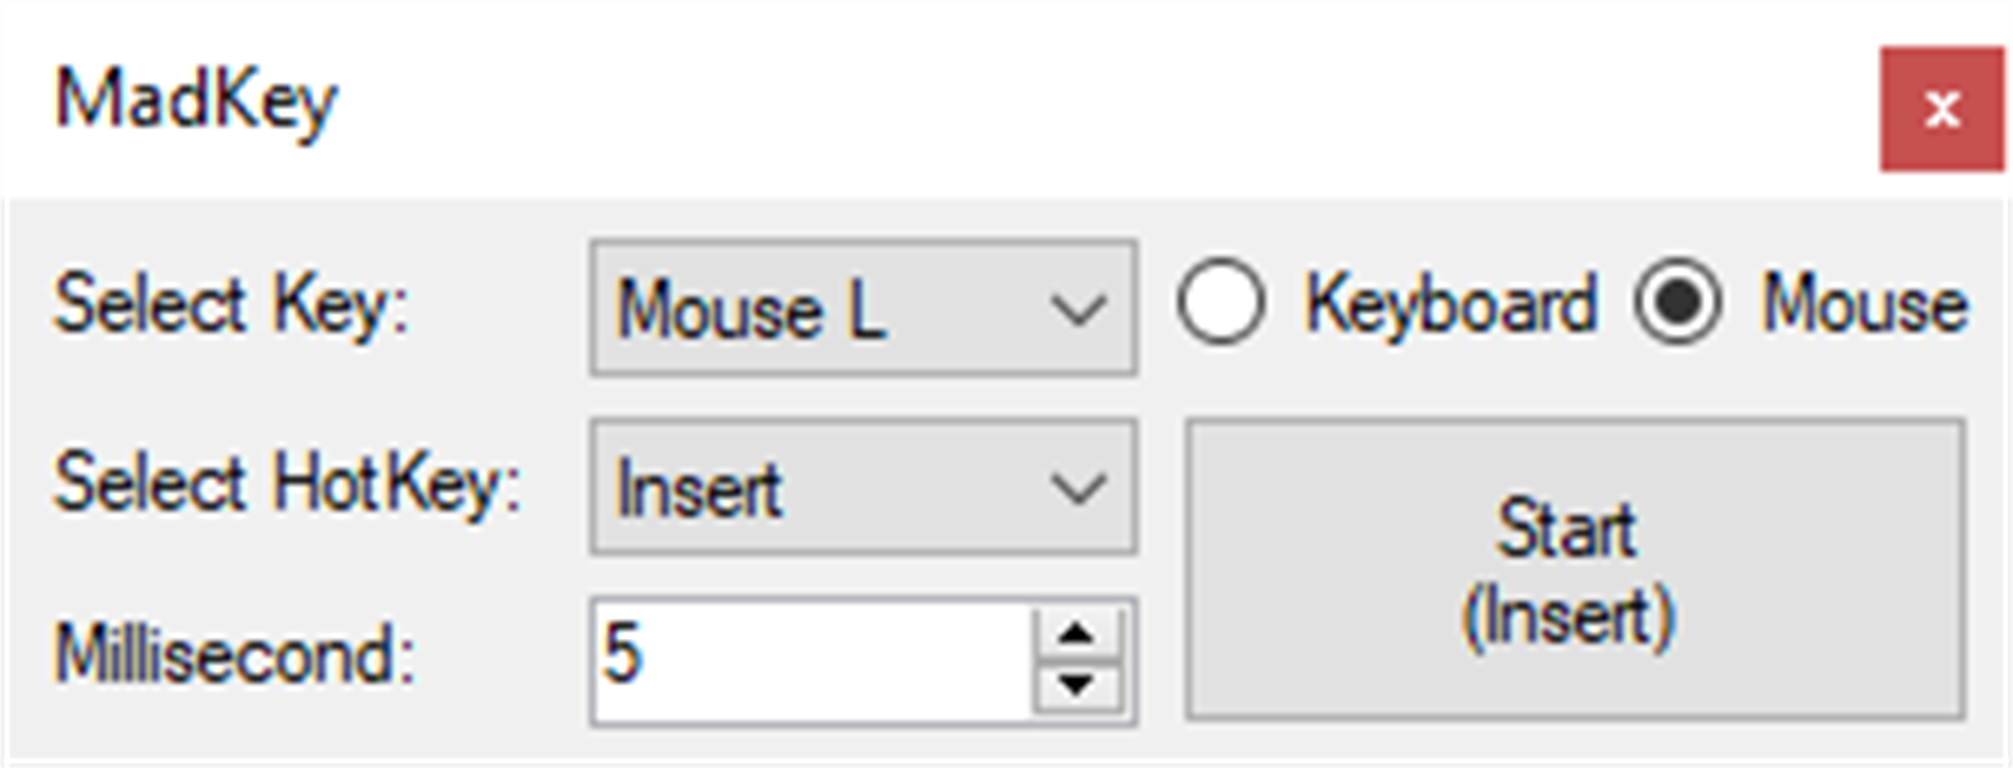Click the Select HotKey: label
This screenshot has width=2013, height=768.
click(288, 484)
